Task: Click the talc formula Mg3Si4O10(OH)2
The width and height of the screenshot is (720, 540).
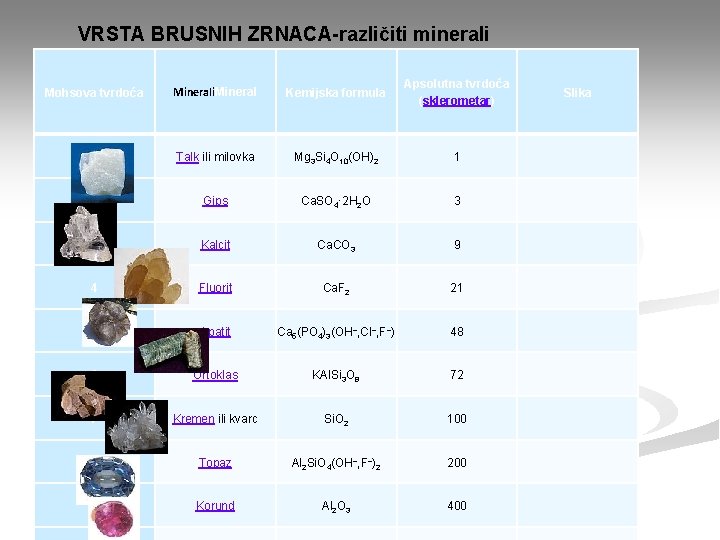Action: (x=336, y=158)
